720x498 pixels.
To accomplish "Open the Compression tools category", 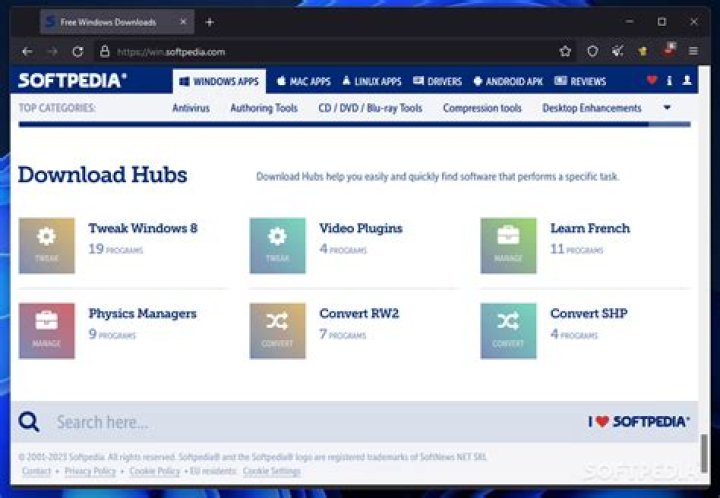I will click(482, 108).
